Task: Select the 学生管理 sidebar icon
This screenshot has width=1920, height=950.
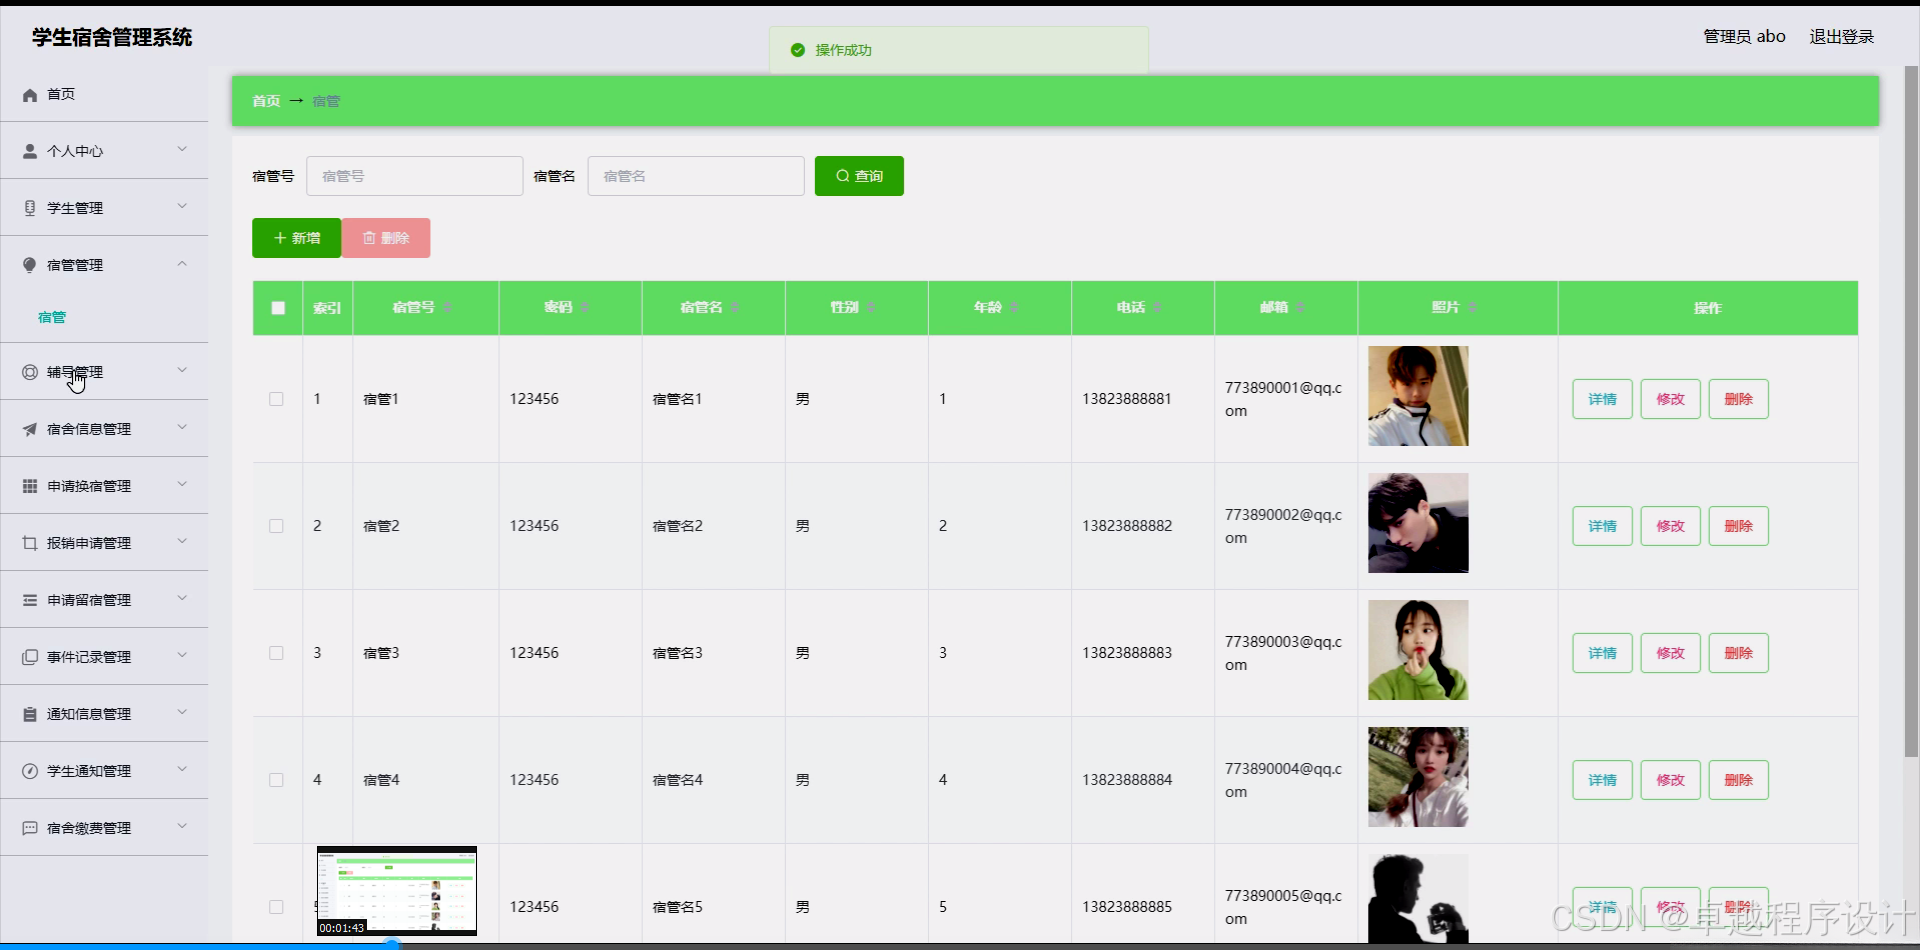Action: coord(28,207)
